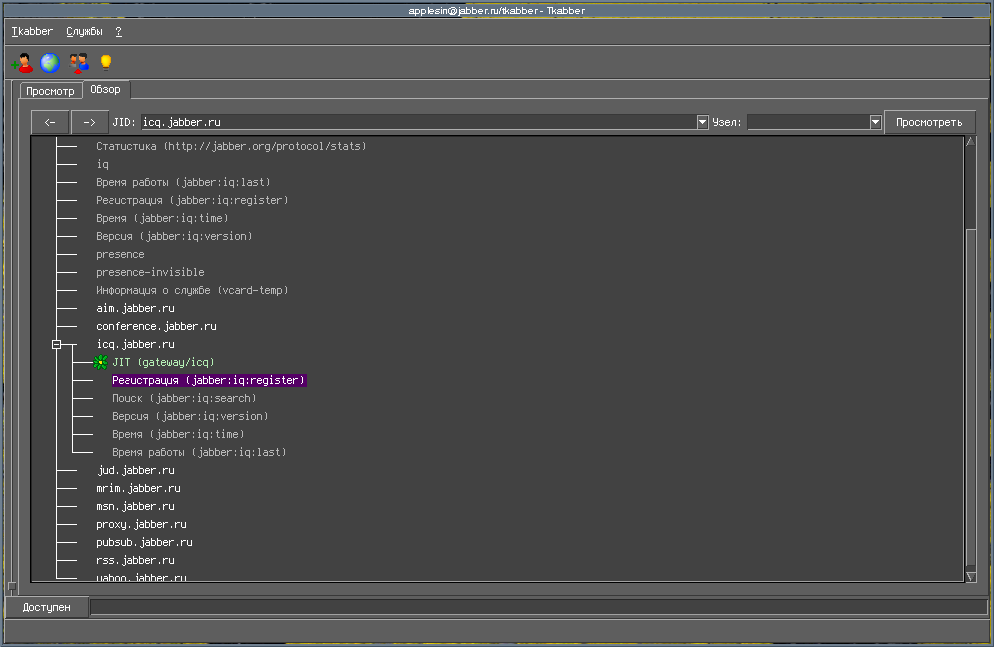Image resolution: width=994 pixels, height=647 pixels.
Task: Click the add user toolbar icon
Action: [x=22, y=64]
